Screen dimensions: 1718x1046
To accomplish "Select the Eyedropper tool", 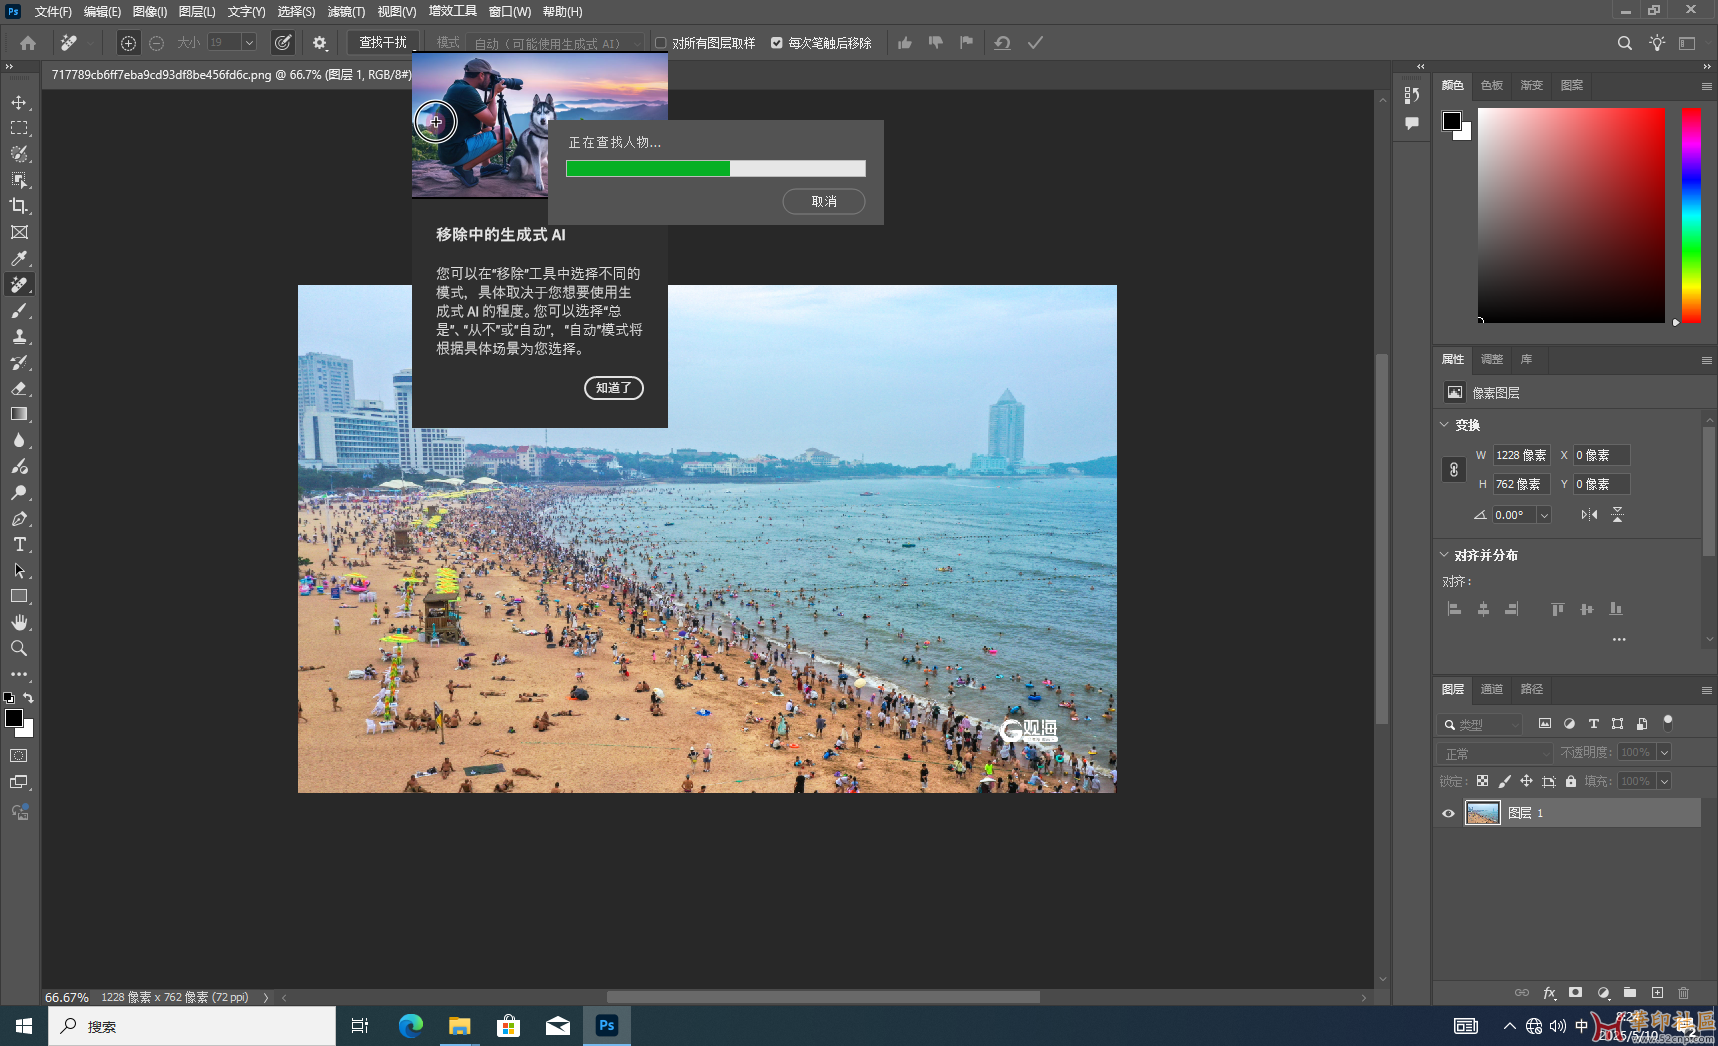I will point(19,258).
